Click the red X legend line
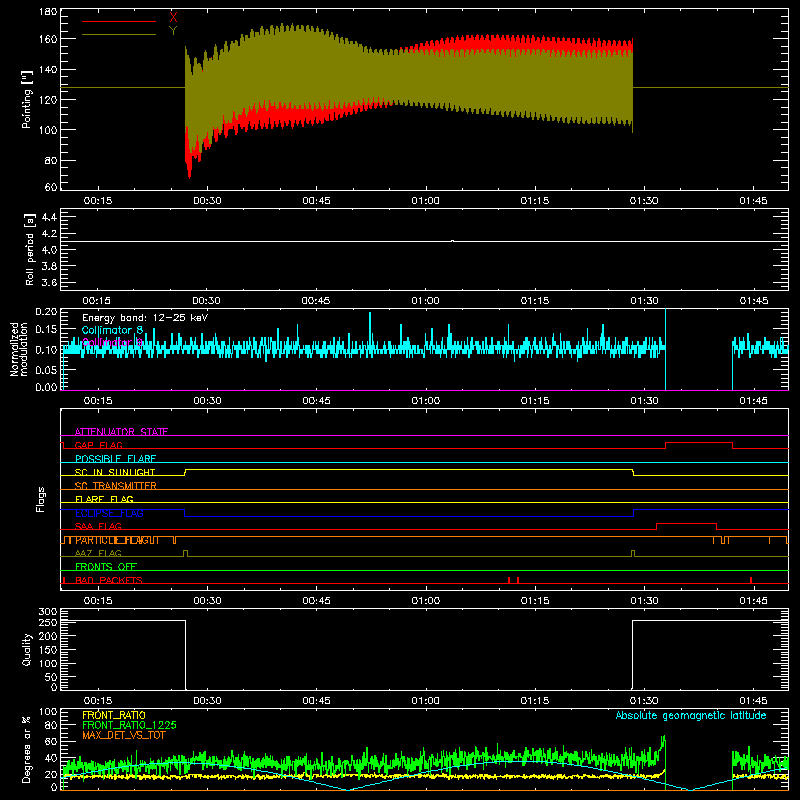The image size is (800, 800). point(119,21)
